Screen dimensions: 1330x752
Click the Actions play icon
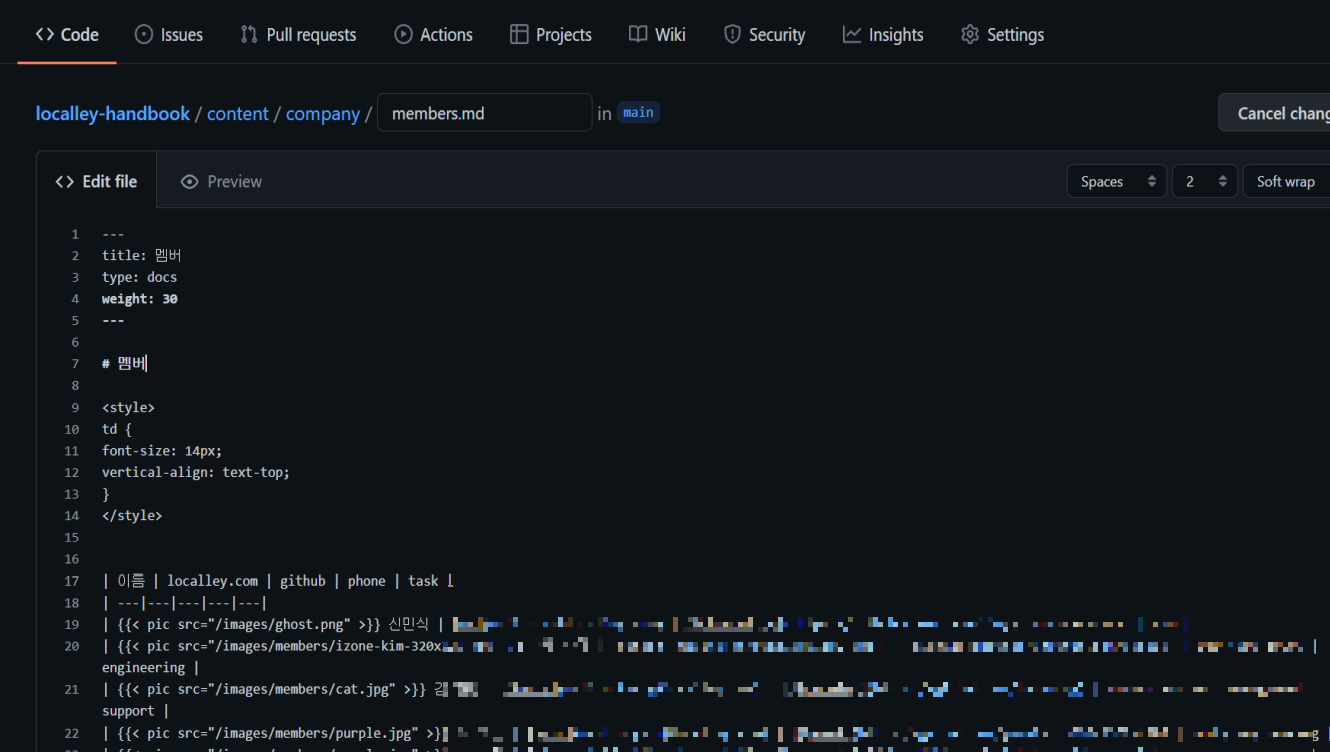click(403, 35)
